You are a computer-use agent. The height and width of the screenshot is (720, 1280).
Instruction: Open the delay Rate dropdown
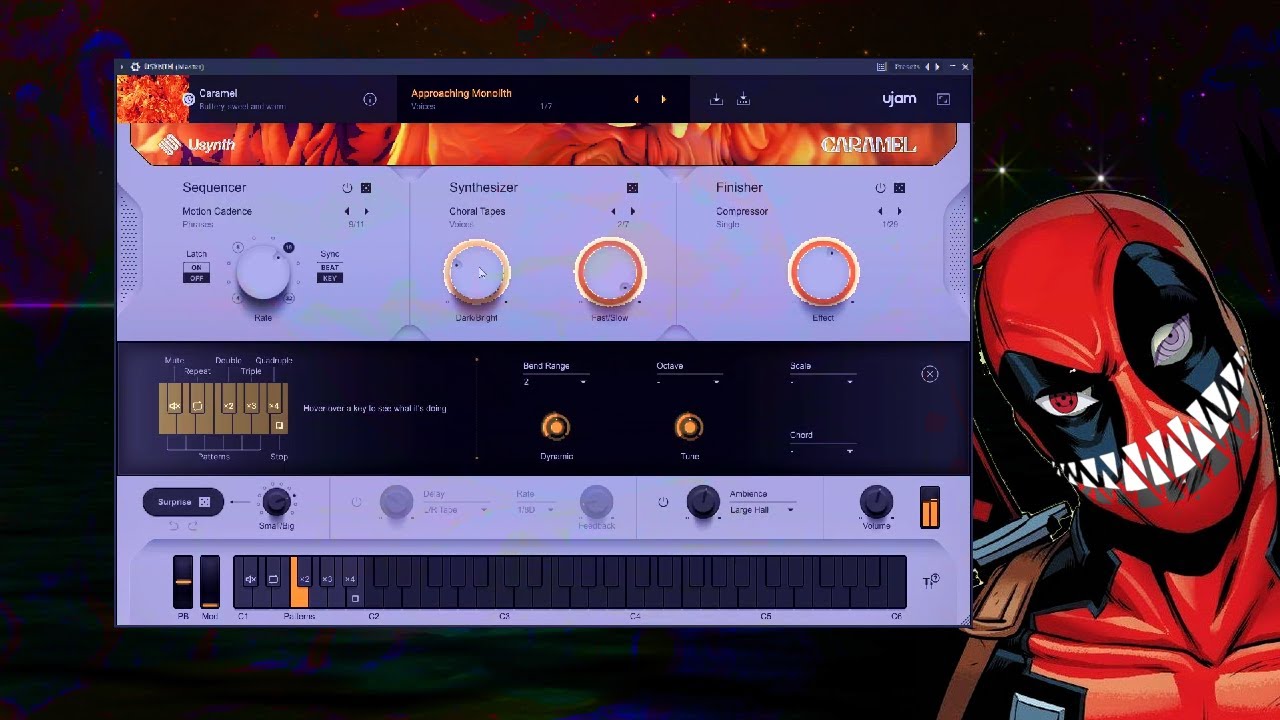tap(536, 510)
